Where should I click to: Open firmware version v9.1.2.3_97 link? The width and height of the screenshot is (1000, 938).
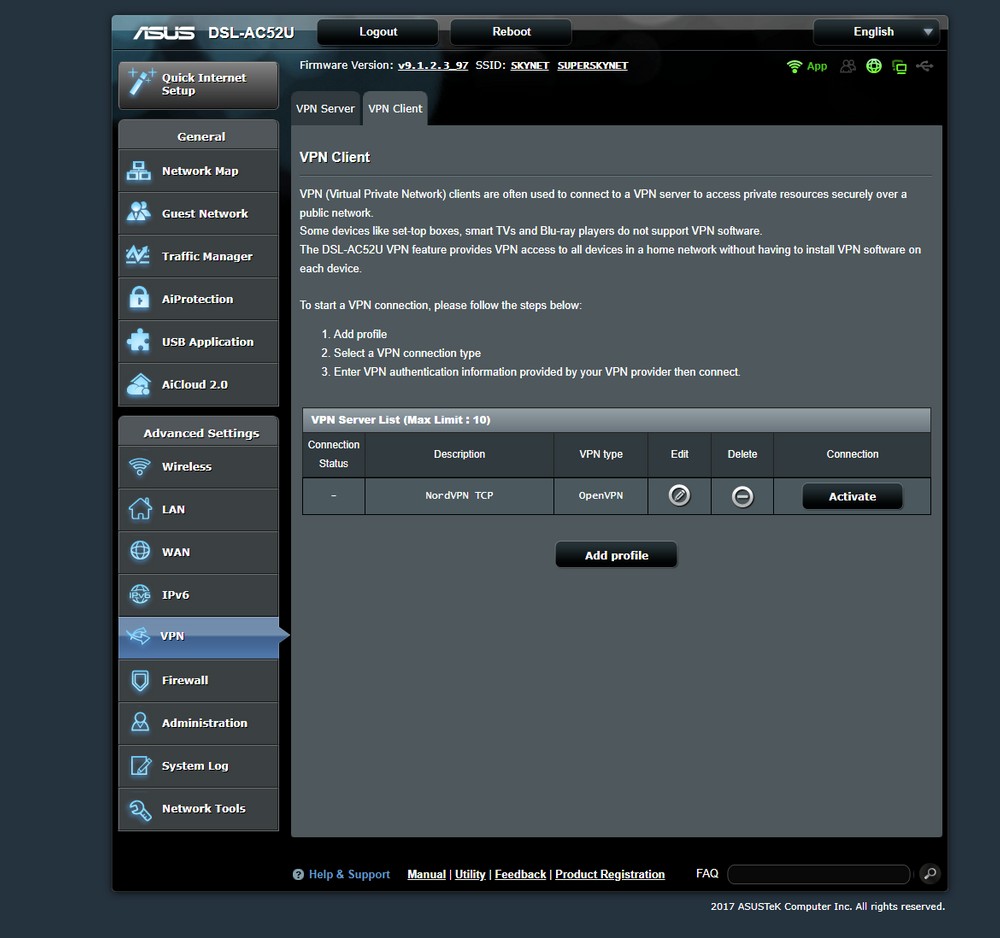click(433, 66)
